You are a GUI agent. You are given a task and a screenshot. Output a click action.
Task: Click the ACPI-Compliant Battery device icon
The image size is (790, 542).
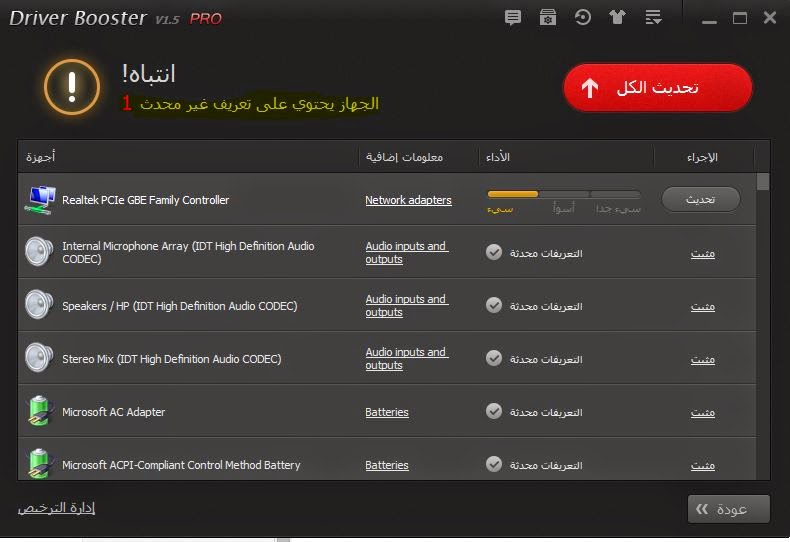coord(40,463)
